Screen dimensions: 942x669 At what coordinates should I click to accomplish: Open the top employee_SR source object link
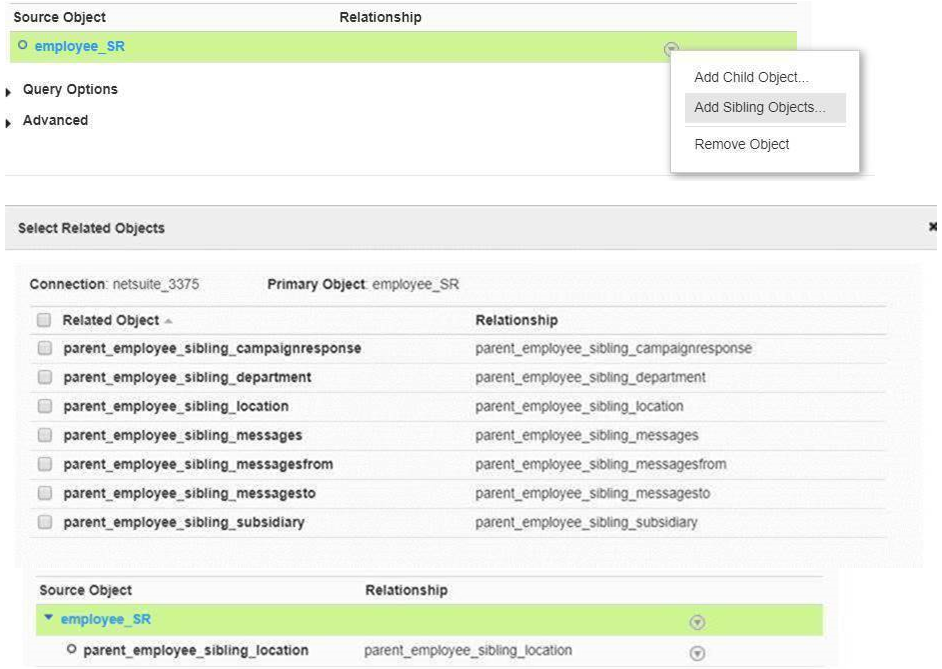click(x=79, y=46)
